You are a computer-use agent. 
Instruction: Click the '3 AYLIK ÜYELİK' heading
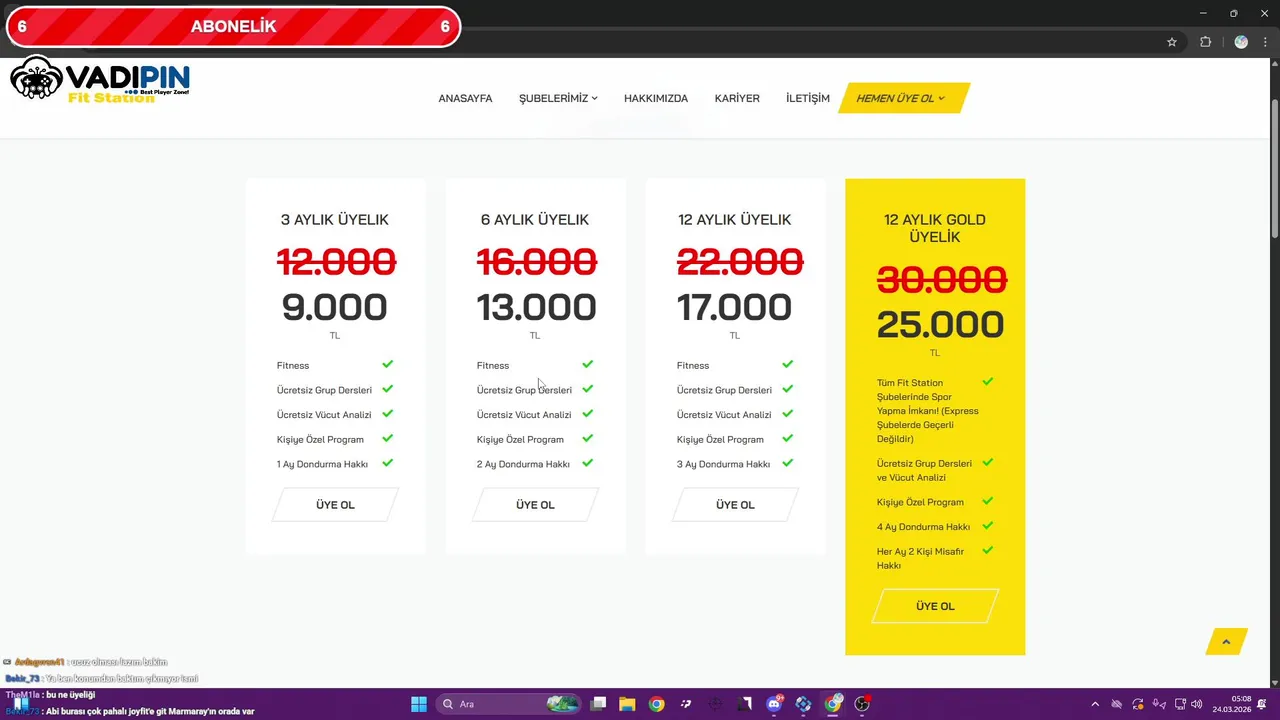[335, 220]
